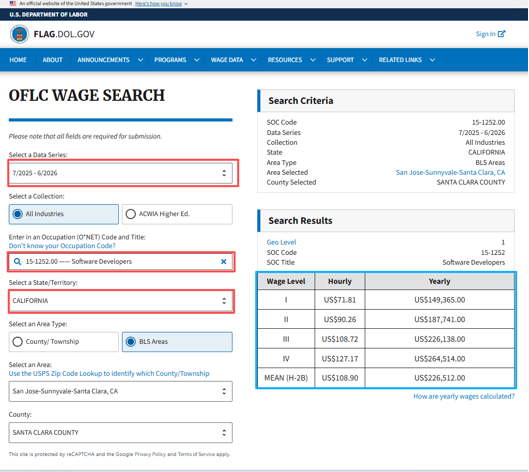The height and width of the screenshot is (472, 529).
Task: Open the PROGRAMS navigation menu
Action: 170,60
